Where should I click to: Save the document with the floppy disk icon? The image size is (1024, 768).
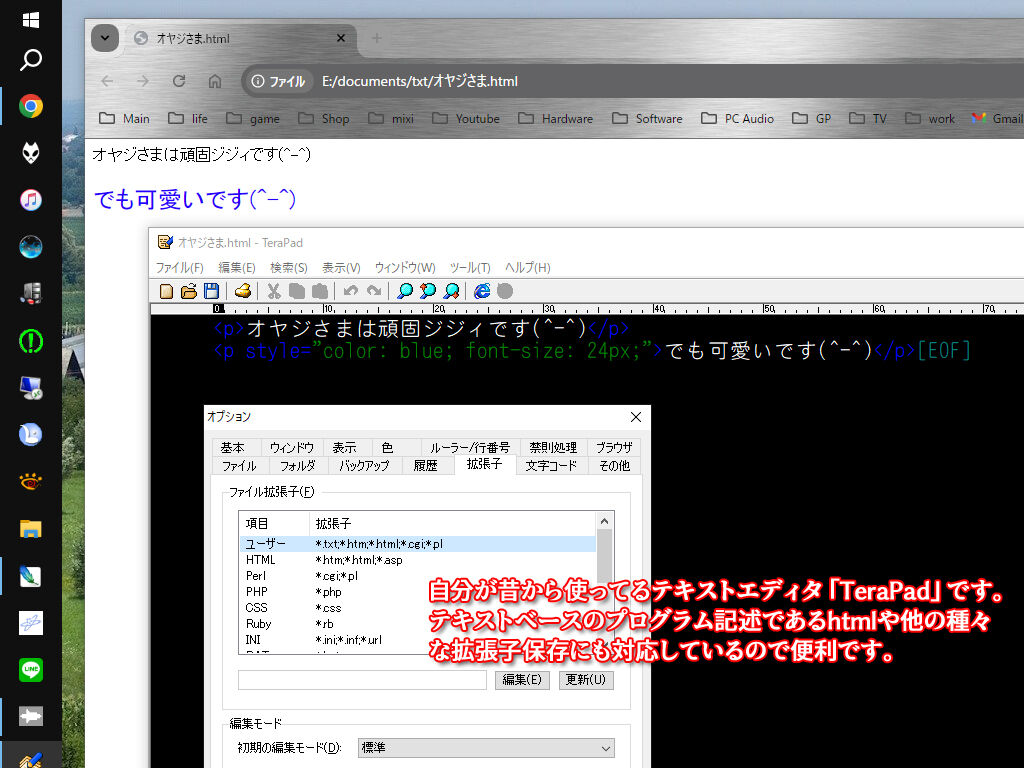click(211, 291)
